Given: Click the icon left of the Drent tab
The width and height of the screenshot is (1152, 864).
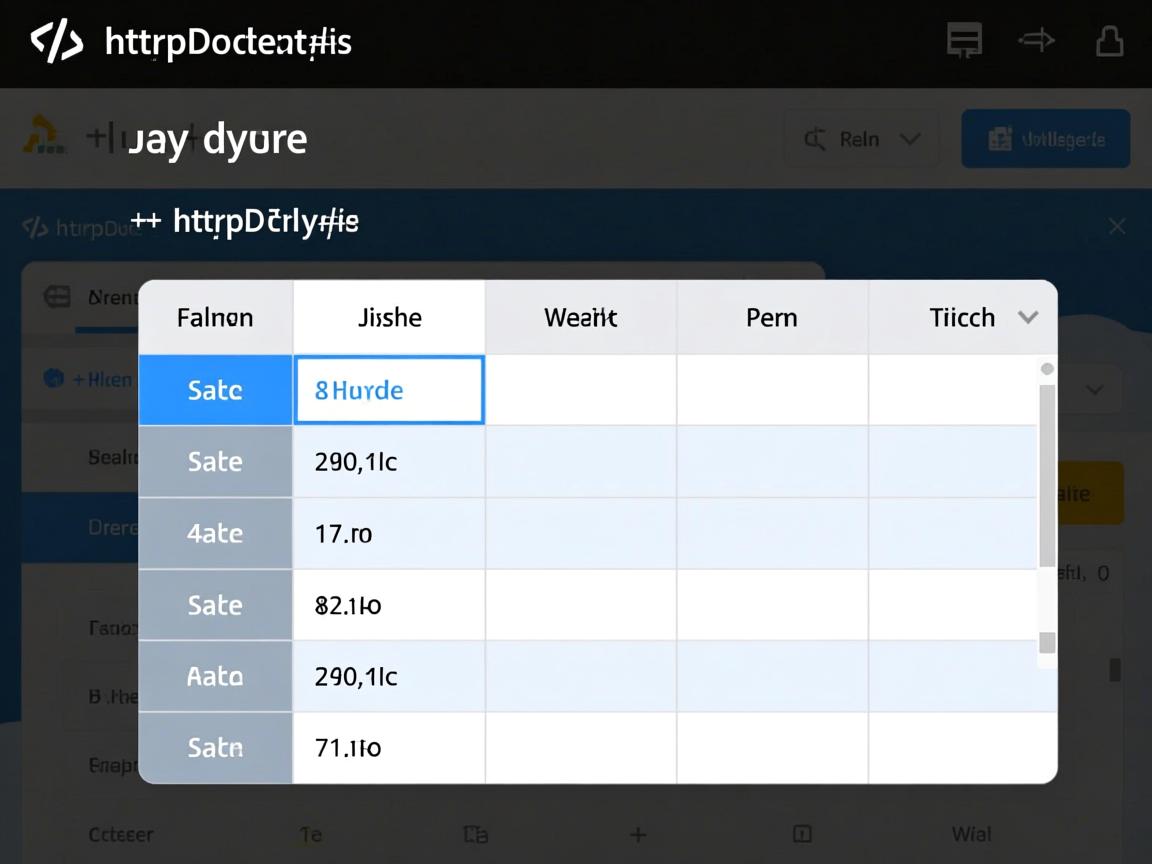Looking at the screenshot, I should (57, 297).
